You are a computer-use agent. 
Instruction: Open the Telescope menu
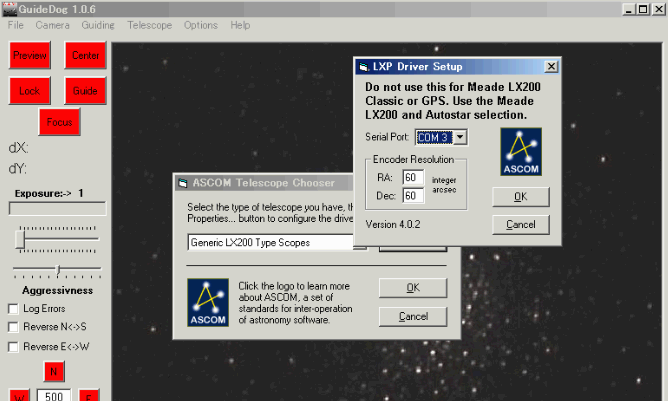pos(150,25)
